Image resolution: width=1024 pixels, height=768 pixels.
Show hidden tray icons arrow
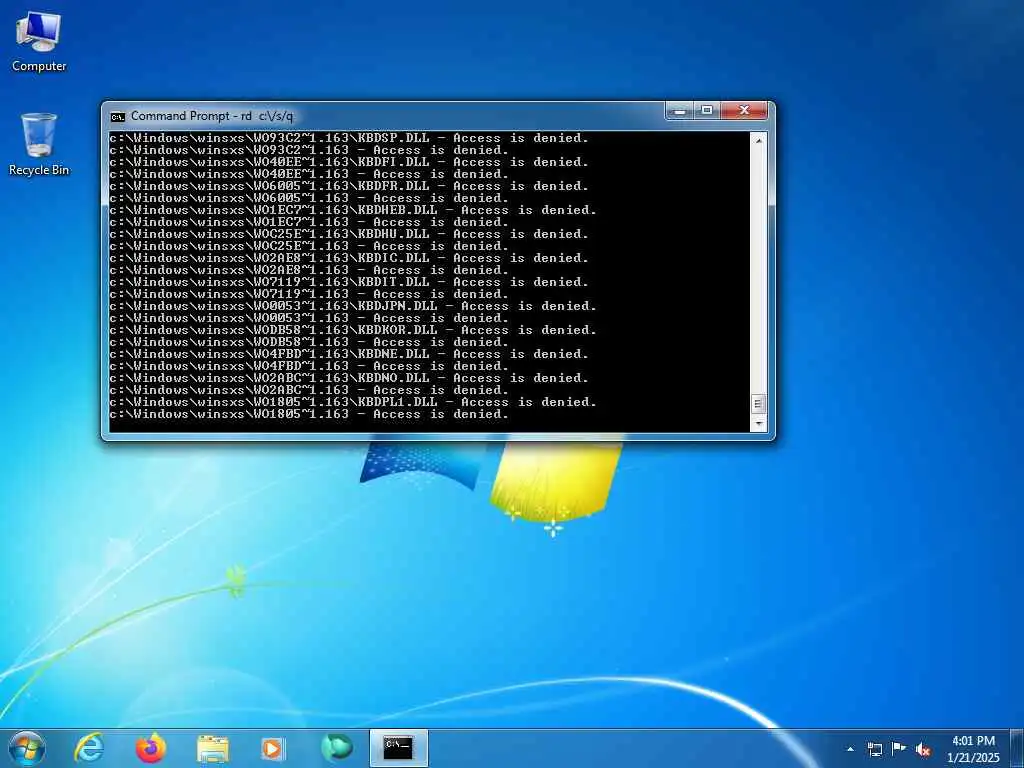click(x=850, y=749)
